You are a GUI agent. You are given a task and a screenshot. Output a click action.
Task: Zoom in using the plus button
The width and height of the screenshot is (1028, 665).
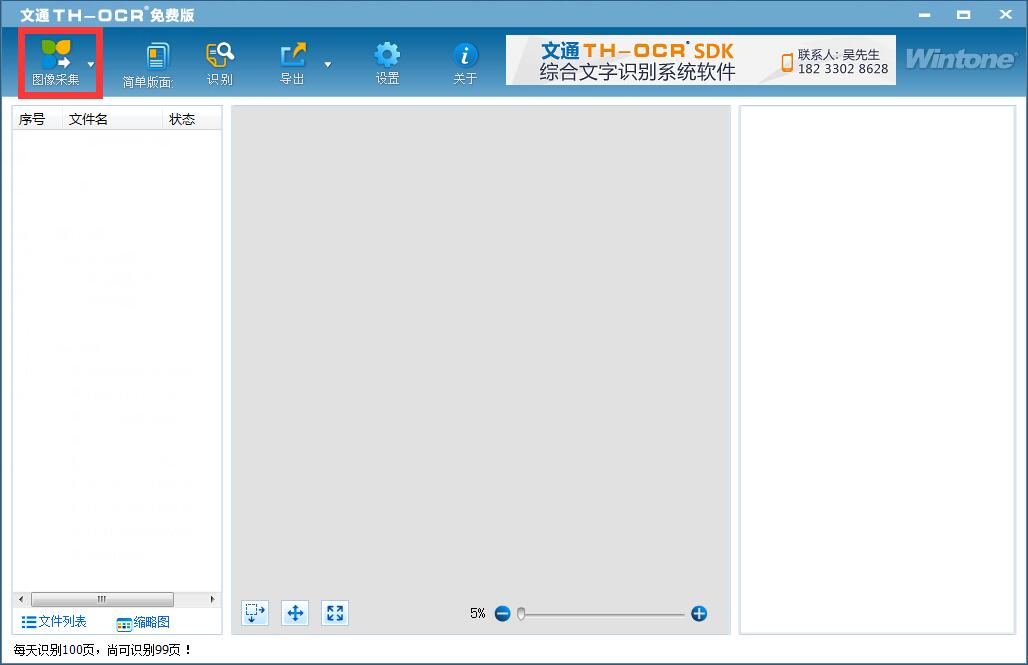(x=700, y=613)
